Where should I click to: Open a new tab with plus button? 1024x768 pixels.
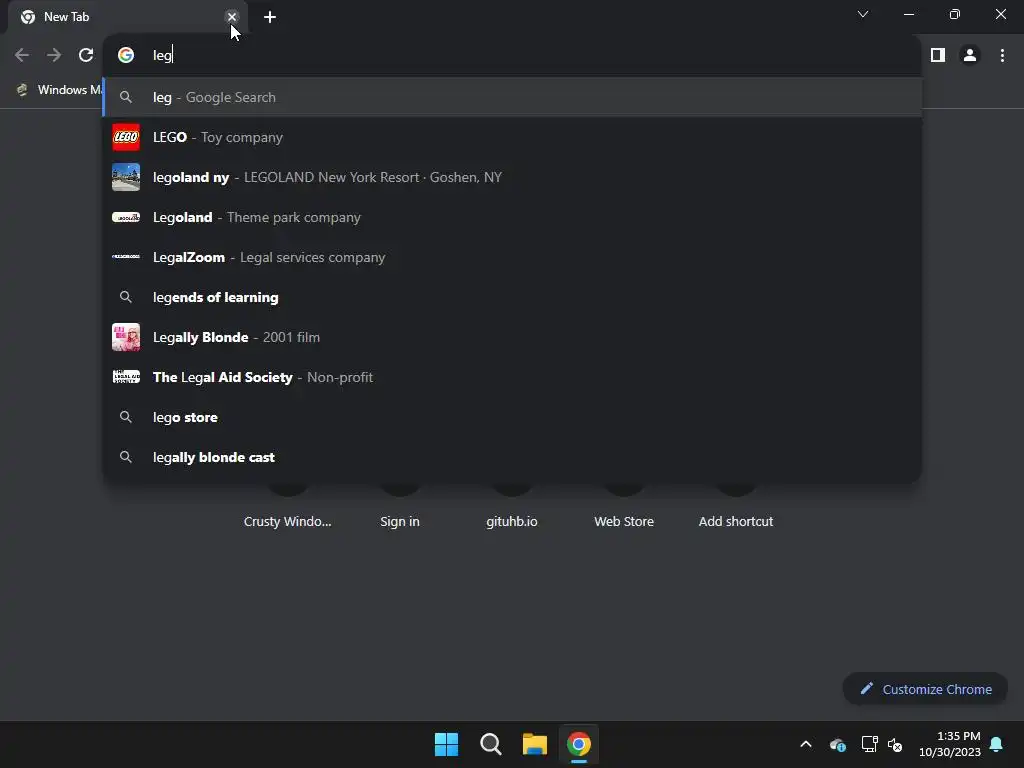pyautogui.click(x=270, y=17)
